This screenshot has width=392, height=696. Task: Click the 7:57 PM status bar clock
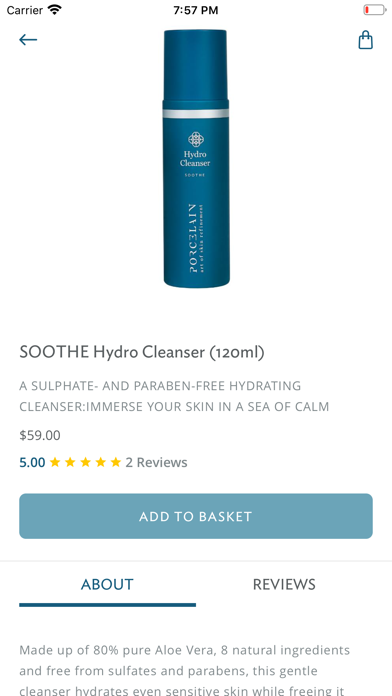point(196,10)
